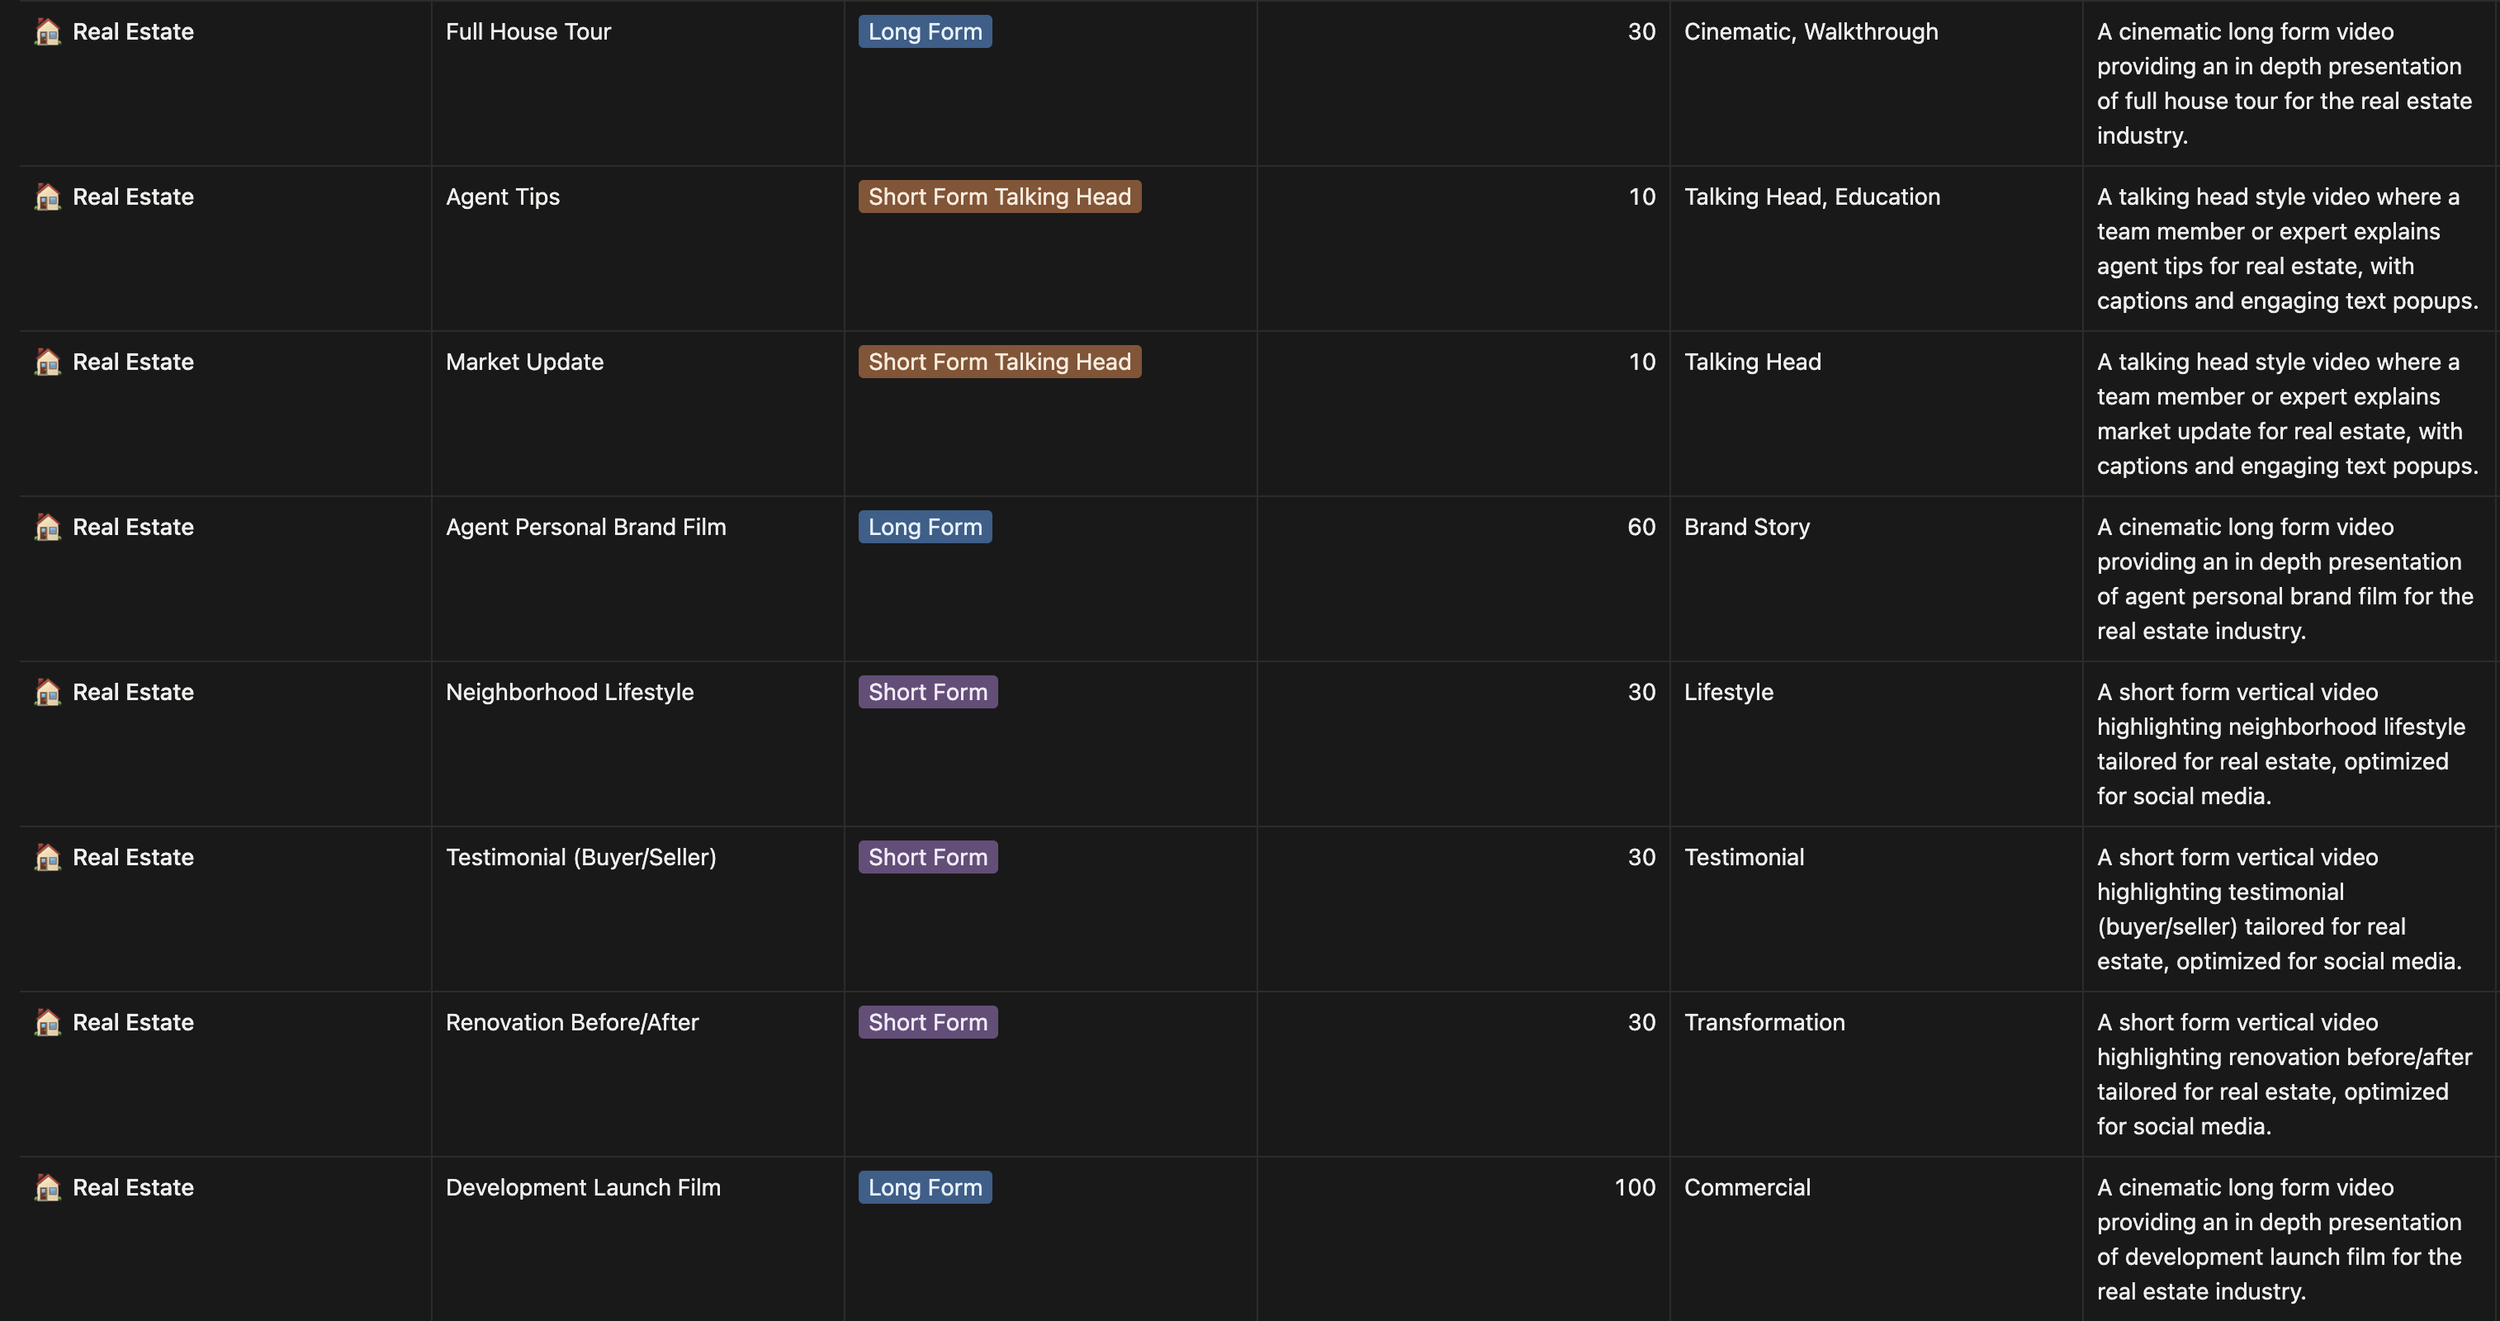This screenshot has height=1321, width=2500.
Task: Open the Development Launch Film entry
Action: point(582,1187)
